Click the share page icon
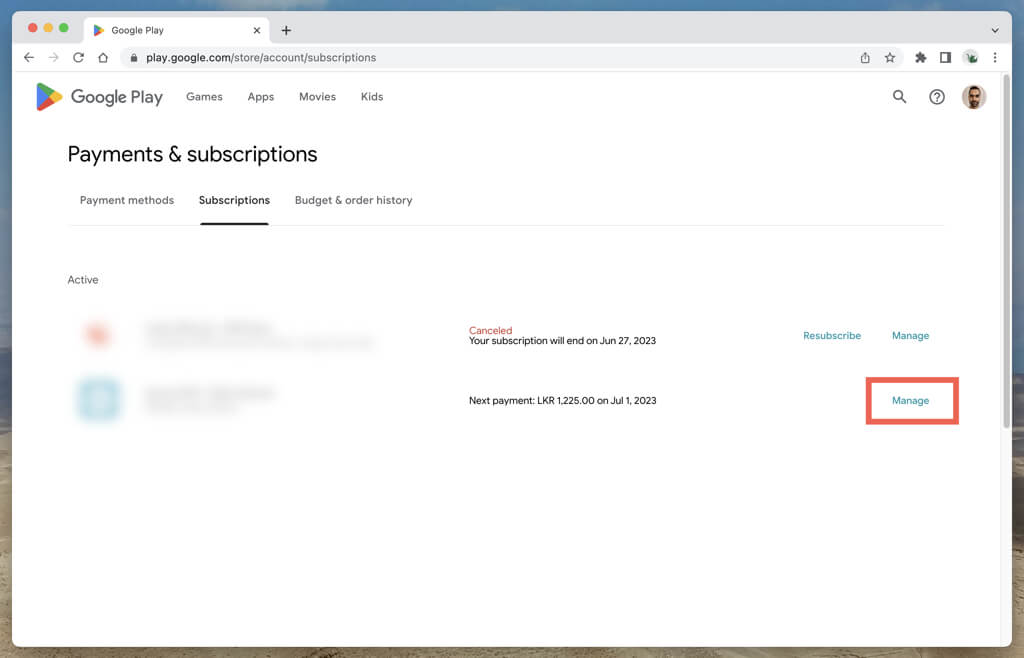 pos(865,58)
